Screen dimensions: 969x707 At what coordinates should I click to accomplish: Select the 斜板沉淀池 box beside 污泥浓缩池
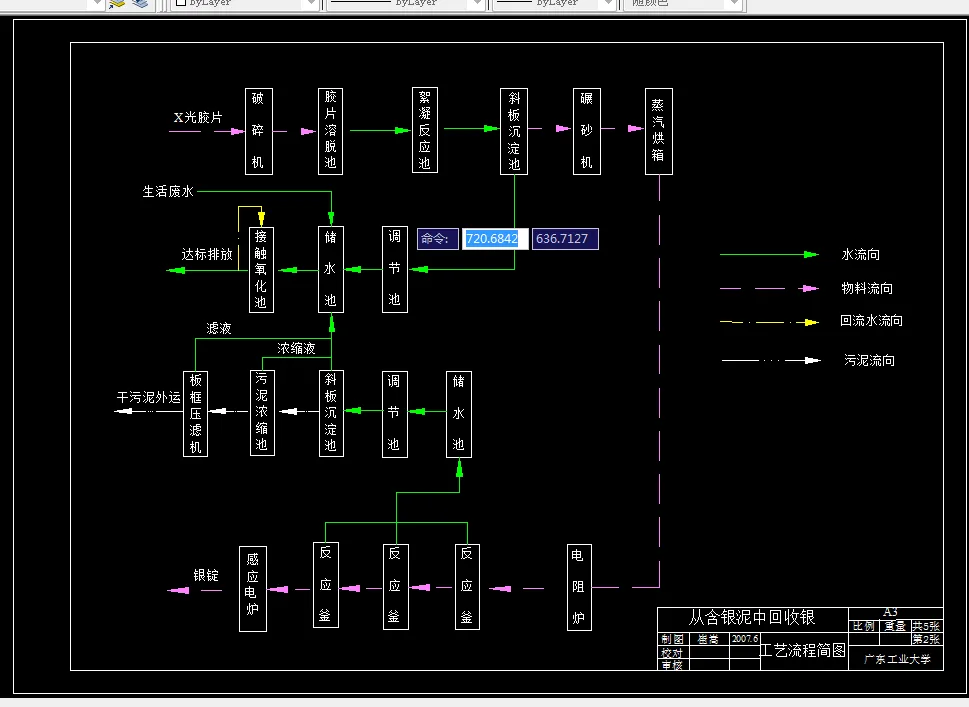point(331,413)
